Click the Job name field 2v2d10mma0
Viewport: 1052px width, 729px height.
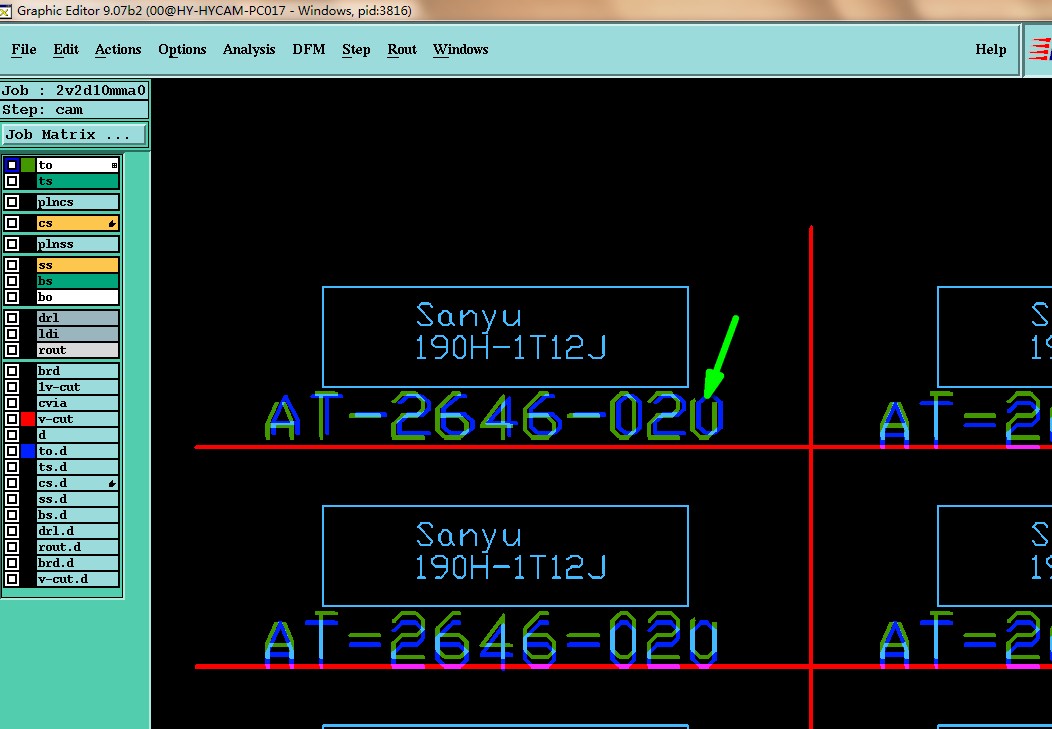point(74,91)
